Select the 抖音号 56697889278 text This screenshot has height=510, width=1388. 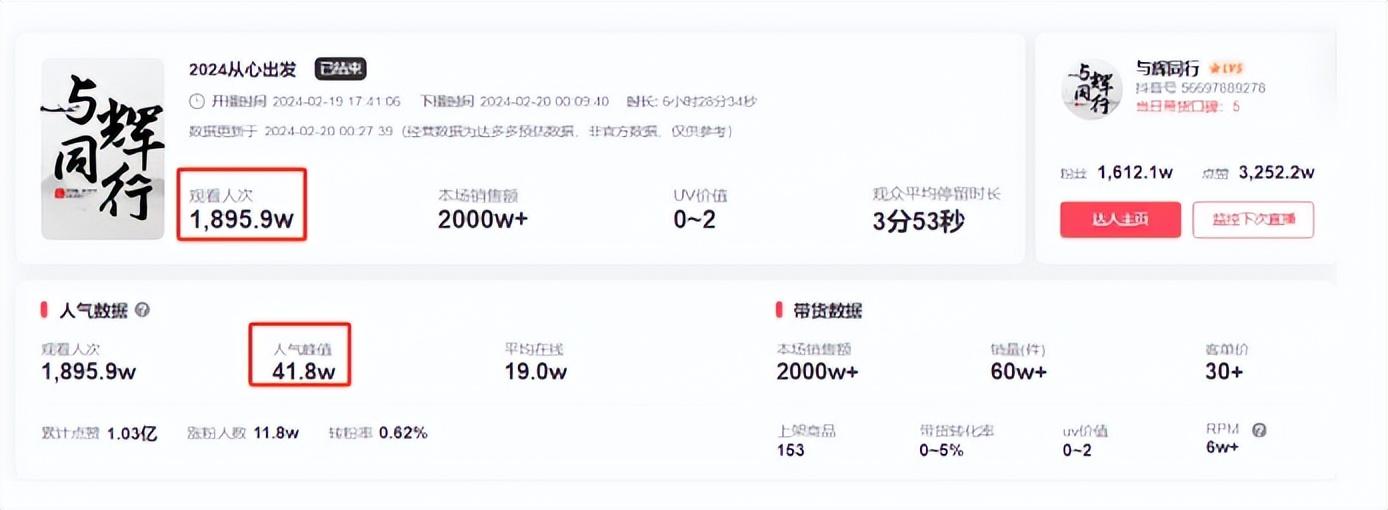click(1200, 88)
